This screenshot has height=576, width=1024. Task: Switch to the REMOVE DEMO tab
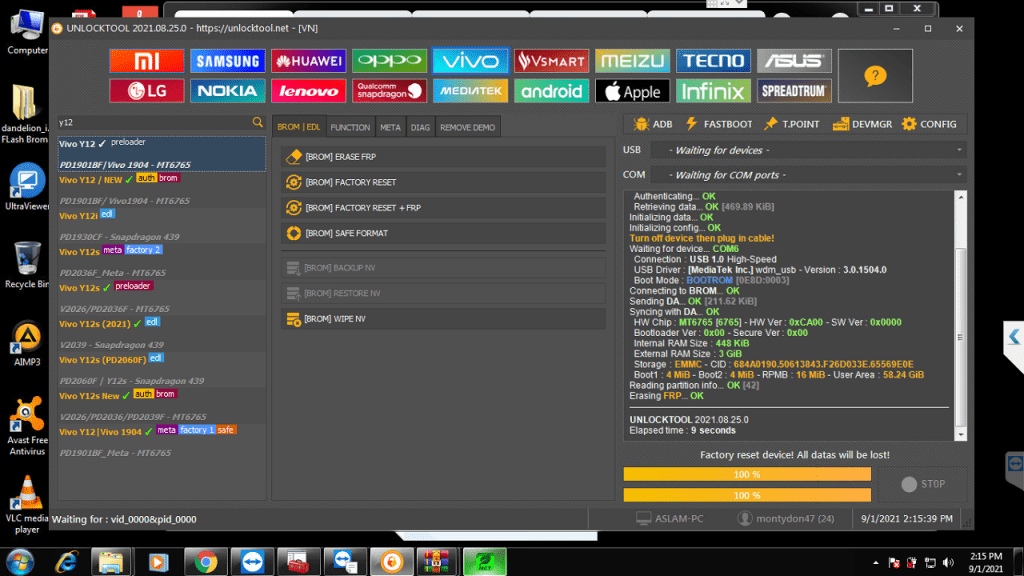tap(468, 127)
